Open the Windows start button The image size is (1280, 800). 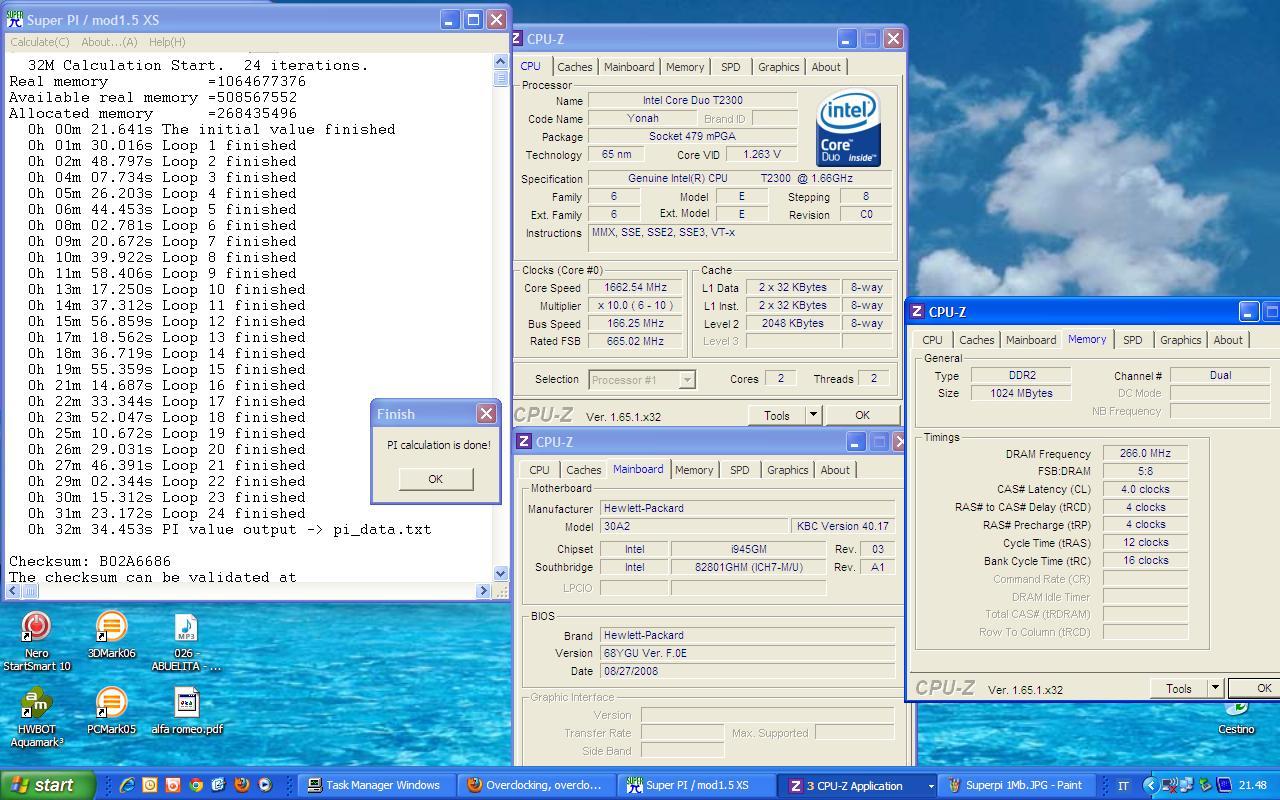coord(47,785)
